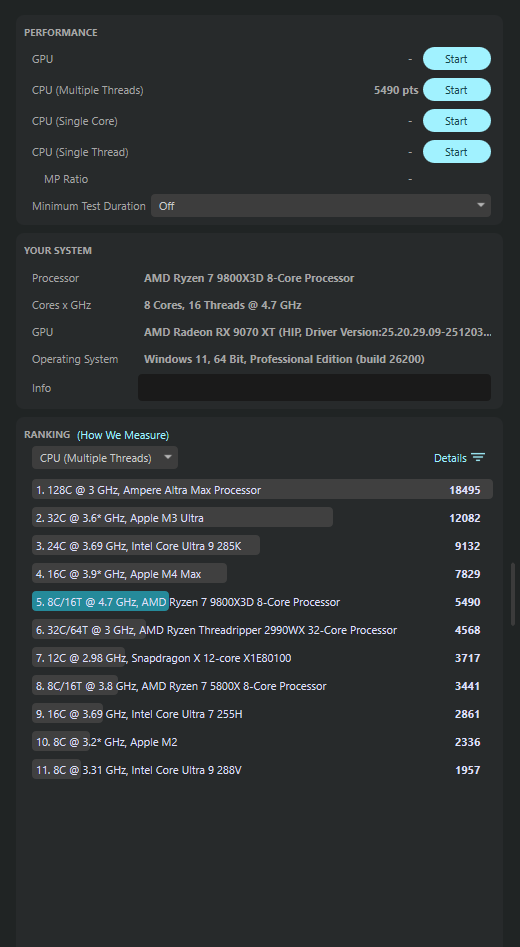Select the Apple M3 Ultra ranking row

pyautogui.click(x=262, y=518)
